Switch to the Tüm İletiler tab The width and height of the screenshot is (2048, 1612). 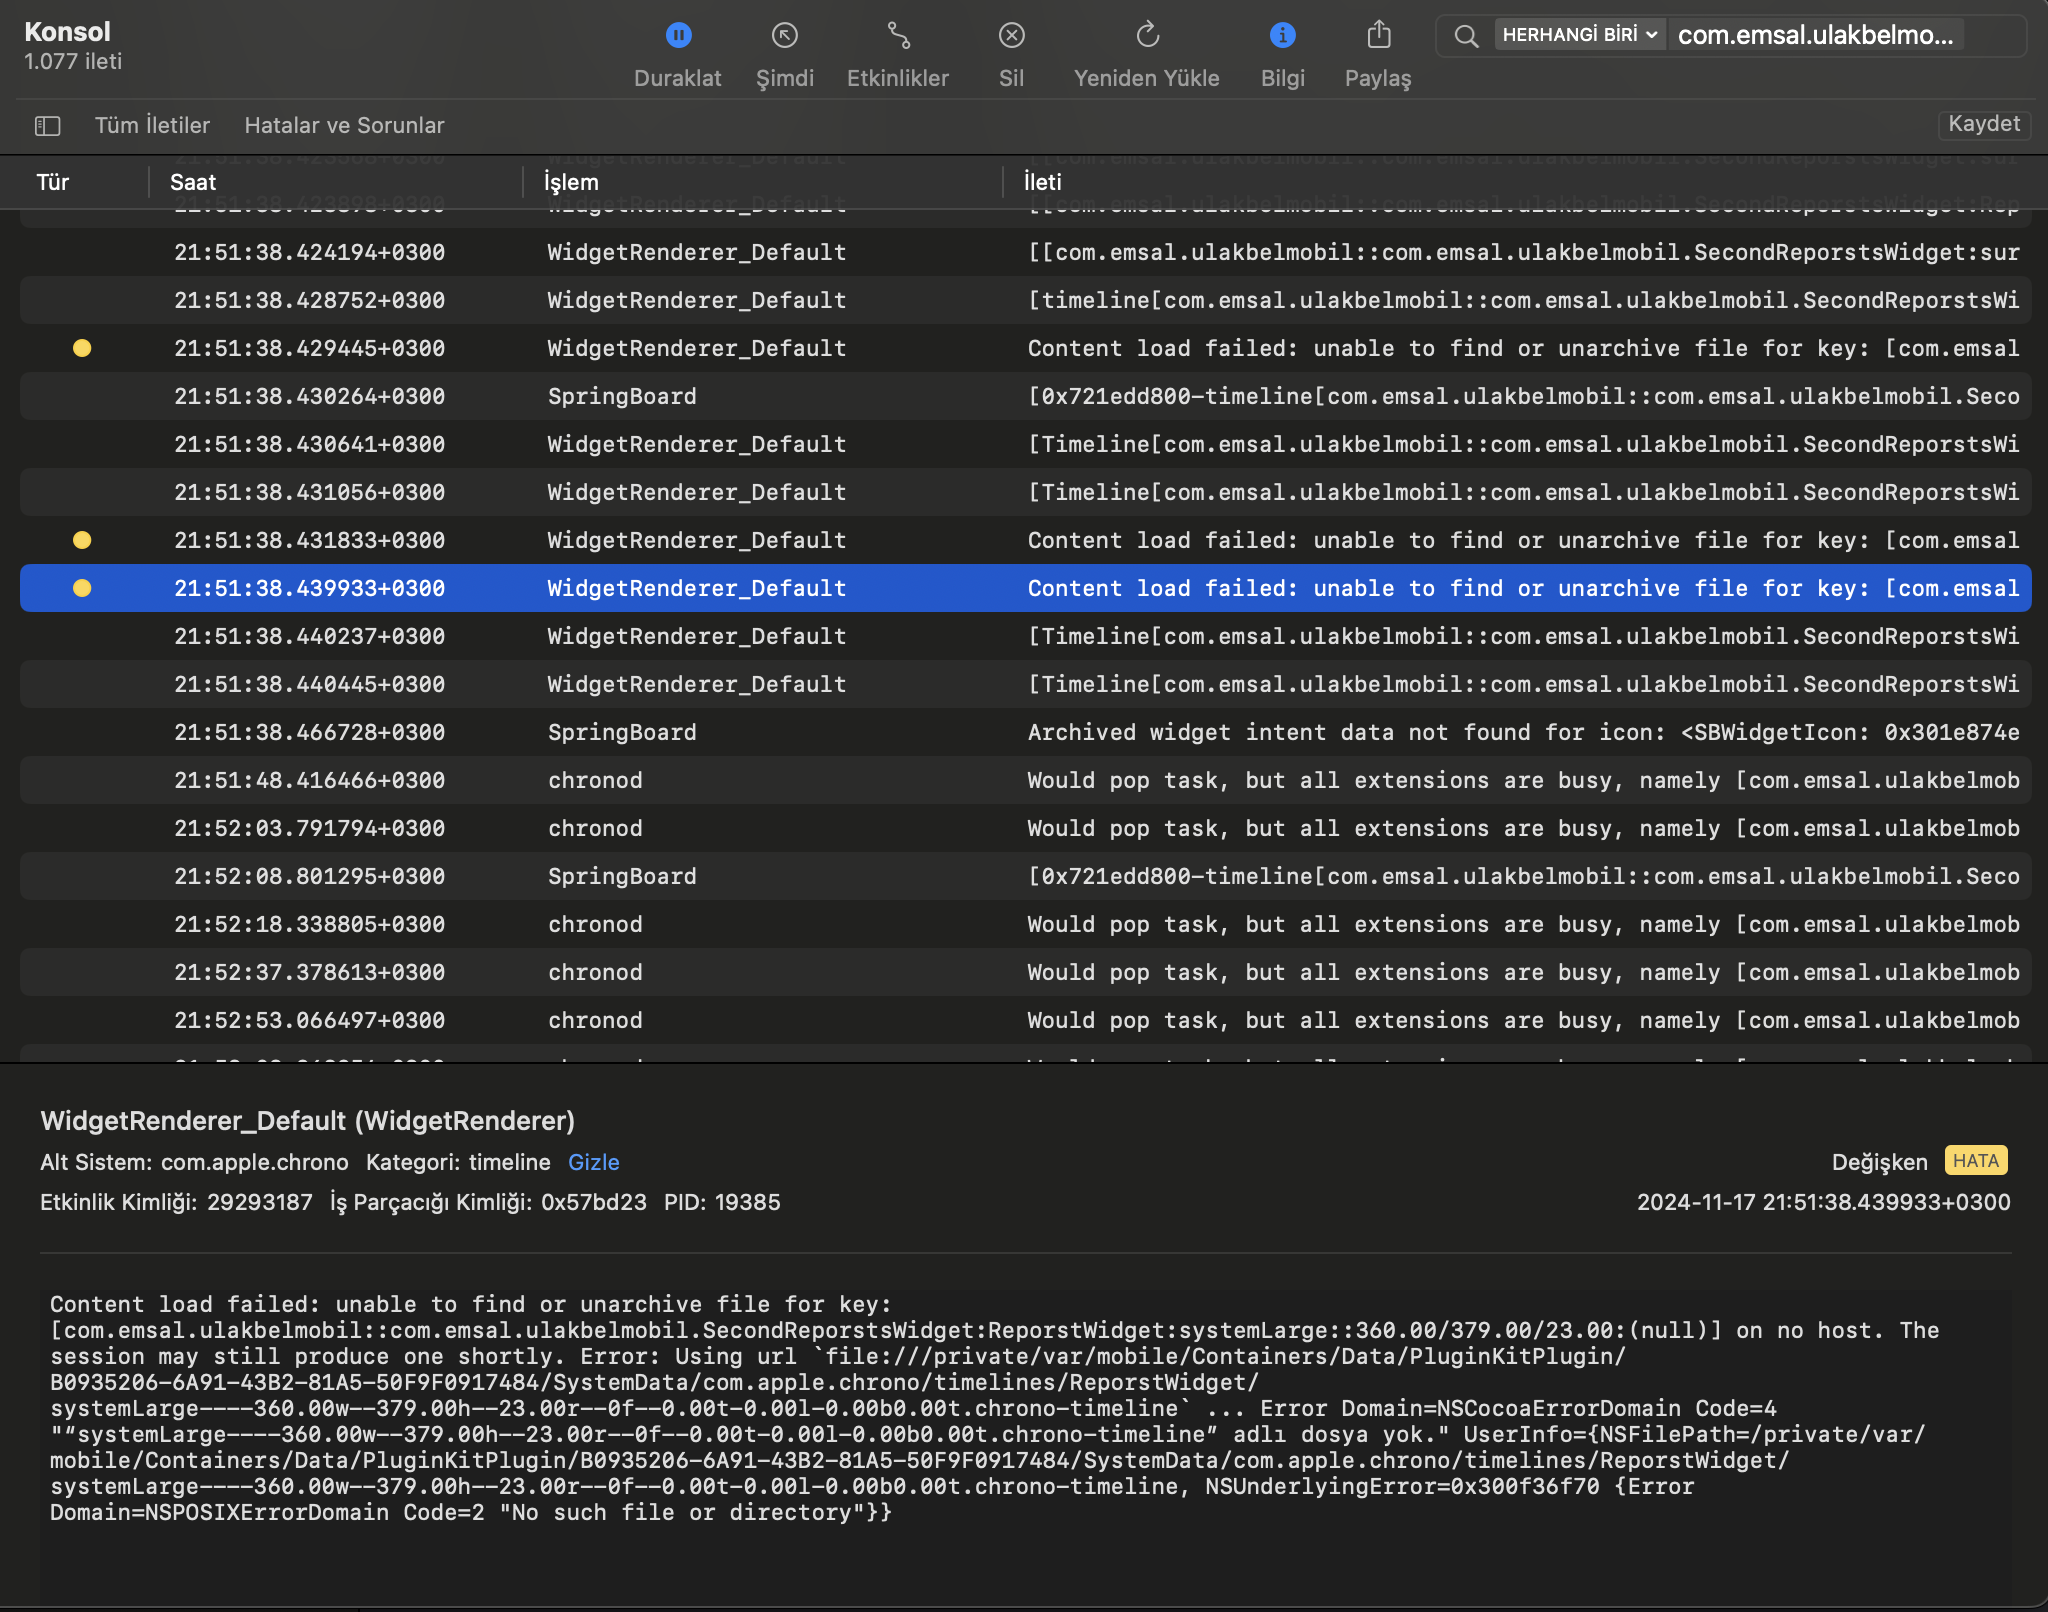[x=152, y=126]
